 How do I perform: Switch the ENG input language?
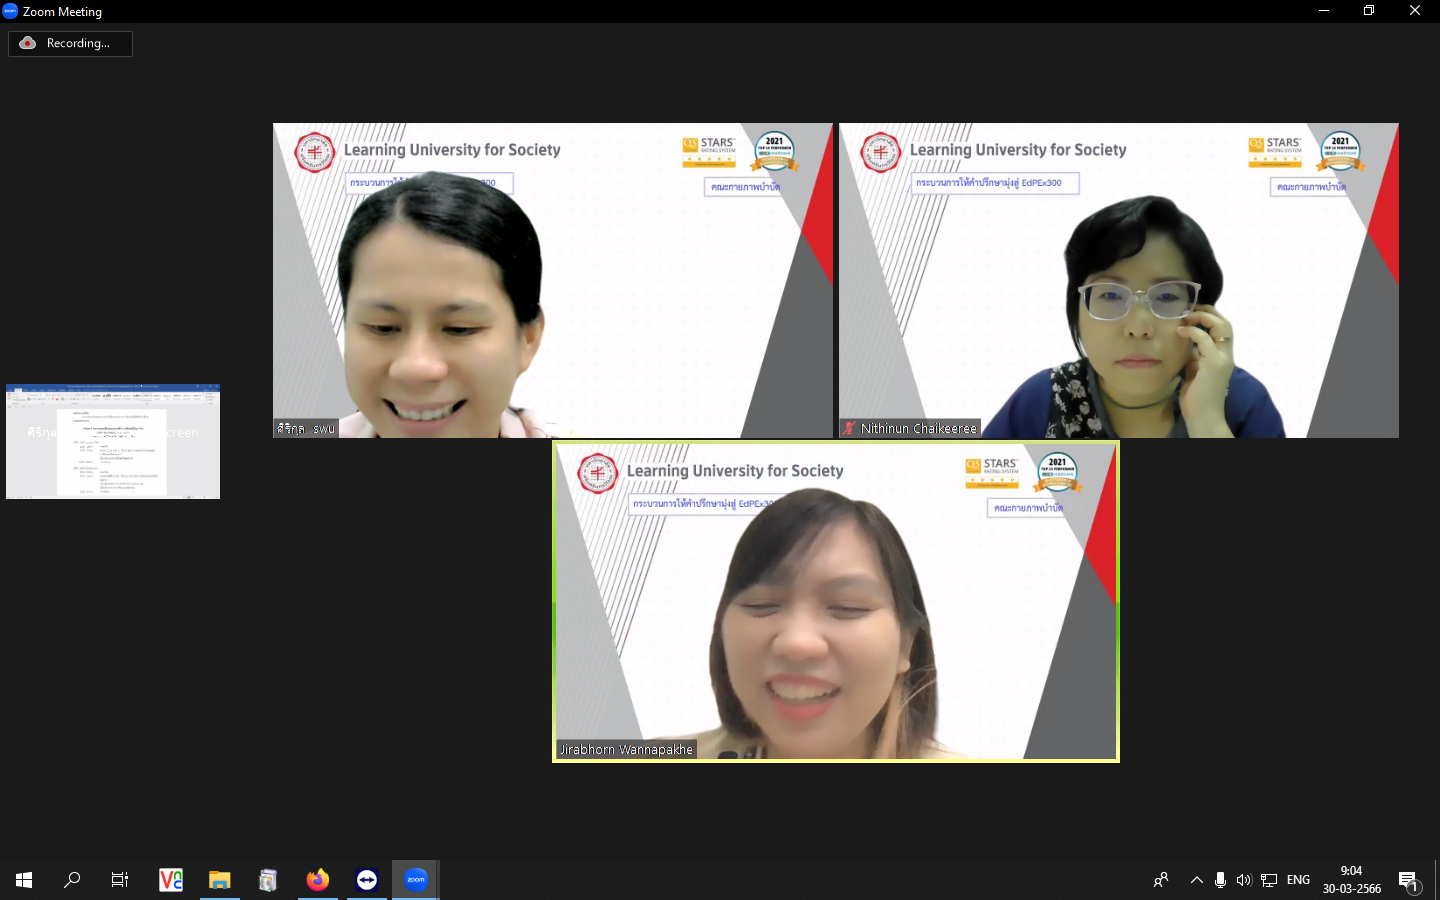click(1298, 880)
